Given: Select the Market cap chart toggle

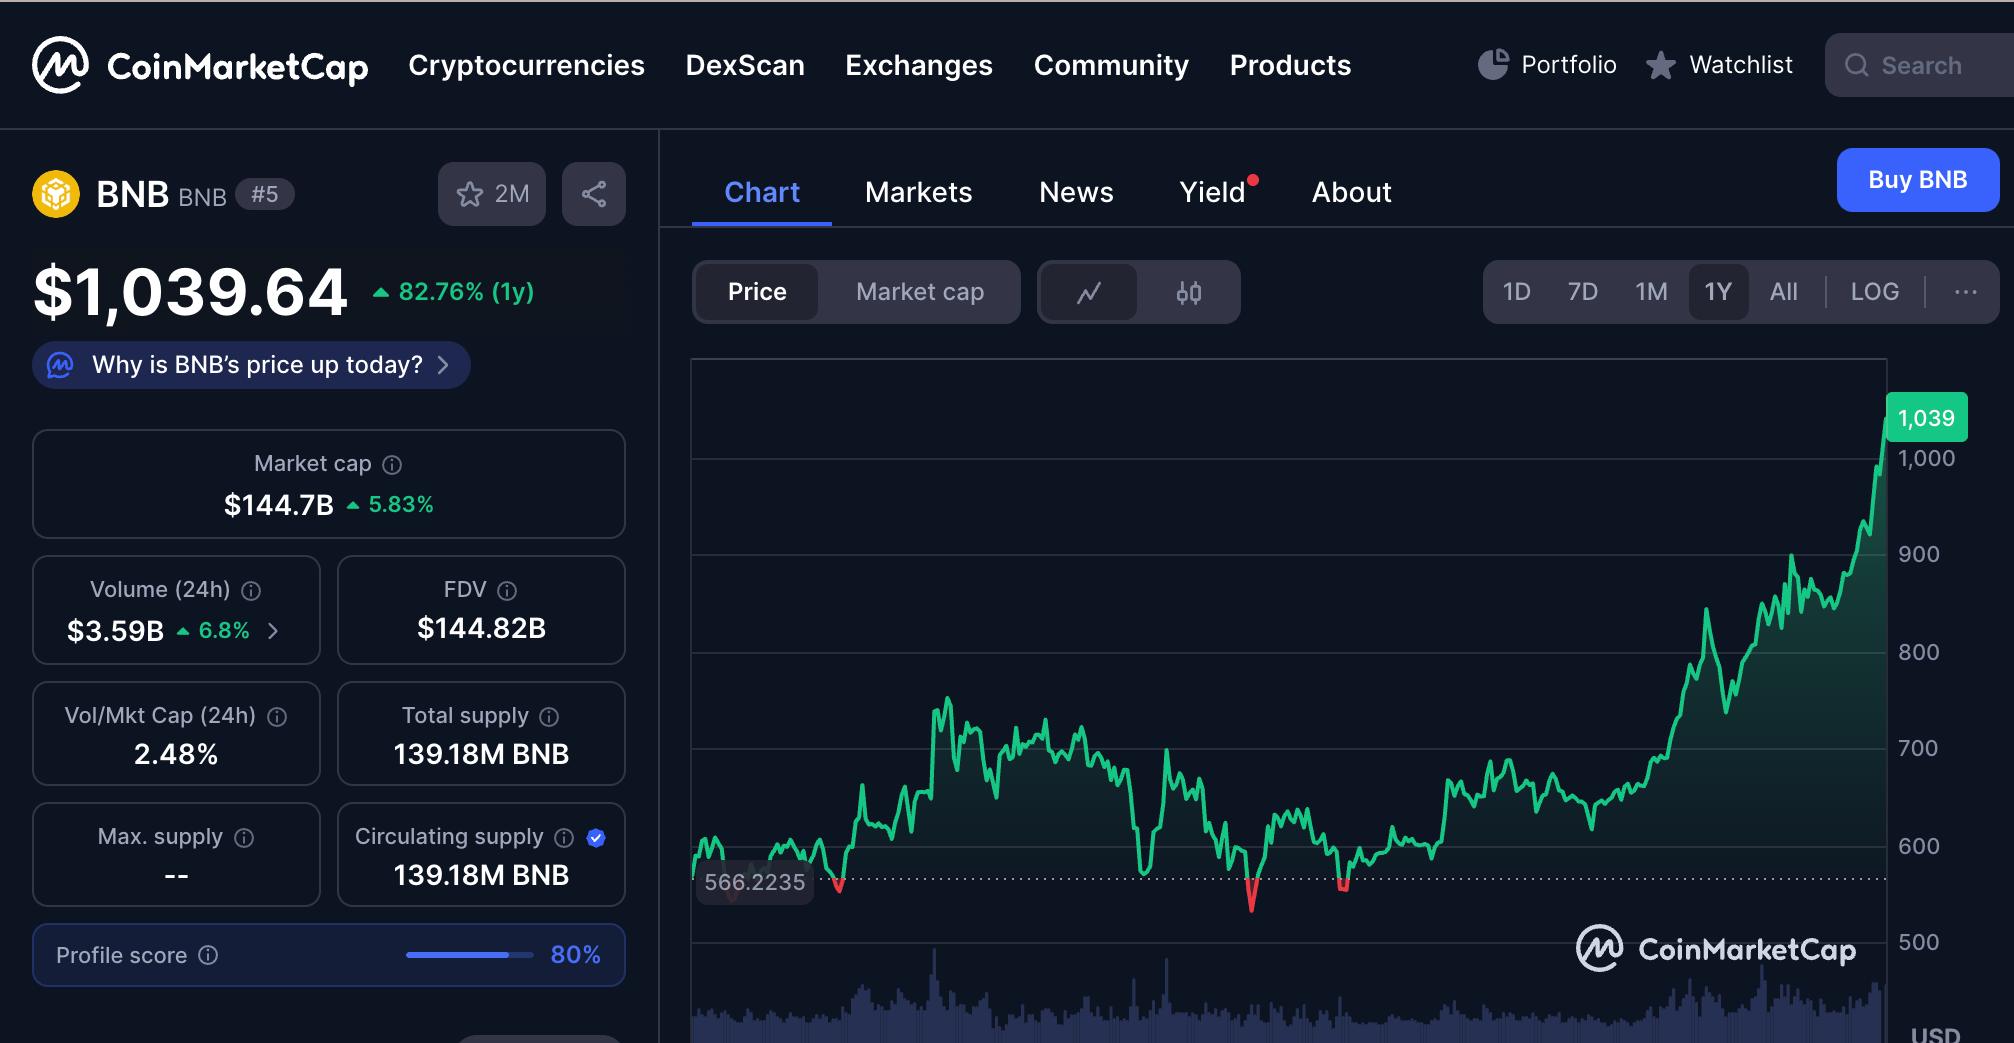Looking at the screenshot, I should [x=920, y=292].
